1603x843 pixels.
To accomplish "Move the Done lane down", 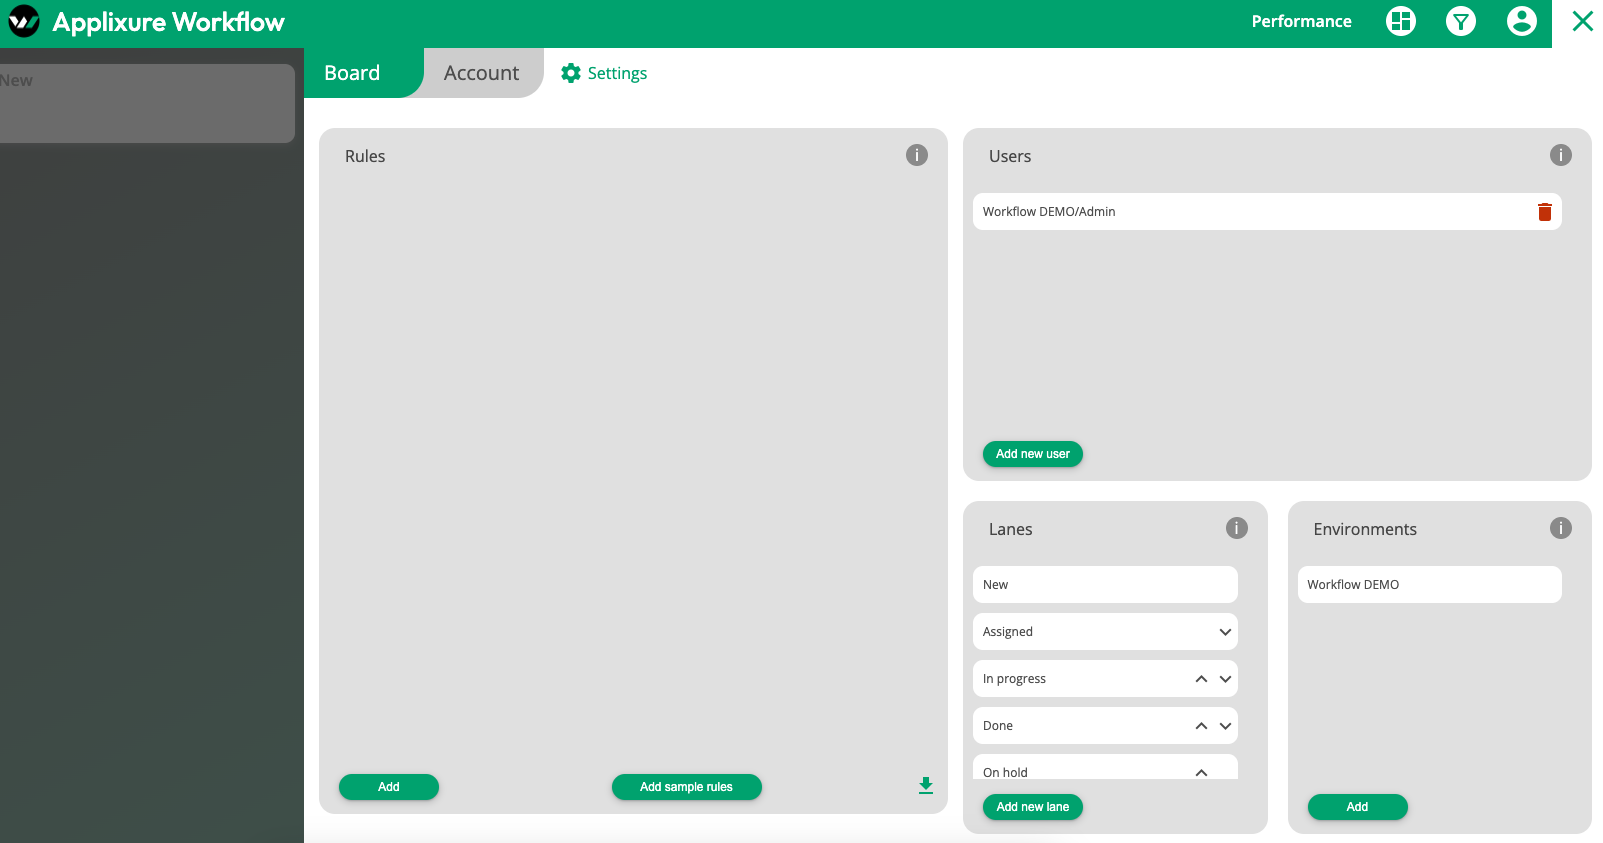I will 1225,726.
